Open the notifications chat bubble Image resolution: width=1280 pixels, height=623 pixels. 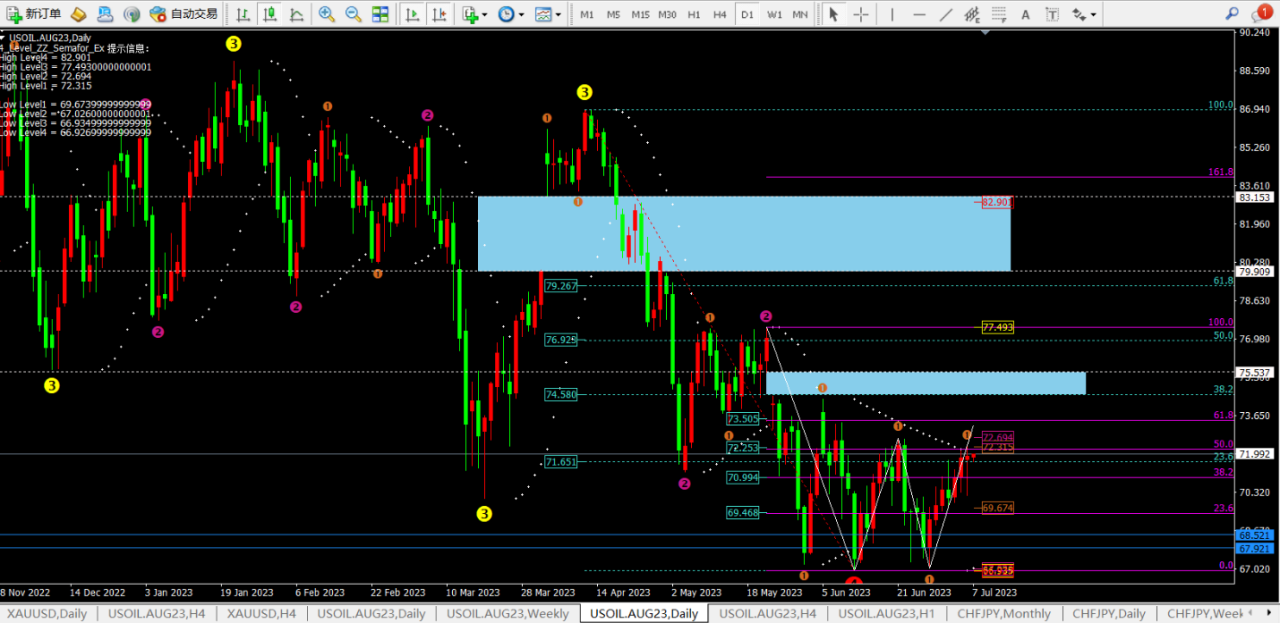pos(1261,13)
